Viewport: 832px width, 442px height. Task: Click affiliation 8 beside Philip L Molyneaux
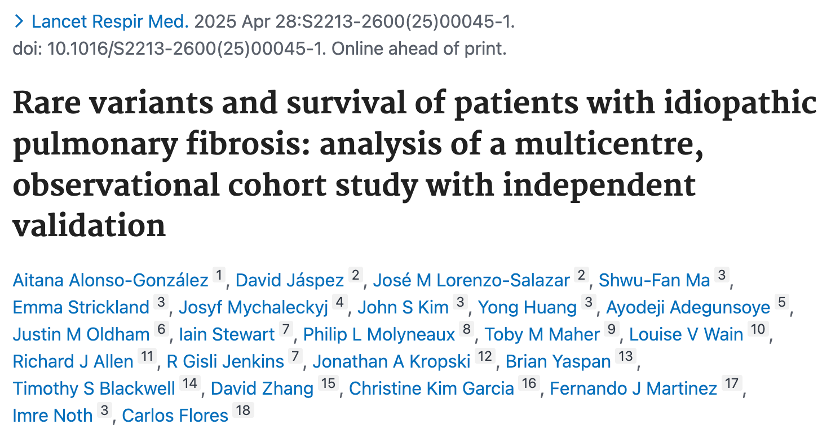(466, 329)
